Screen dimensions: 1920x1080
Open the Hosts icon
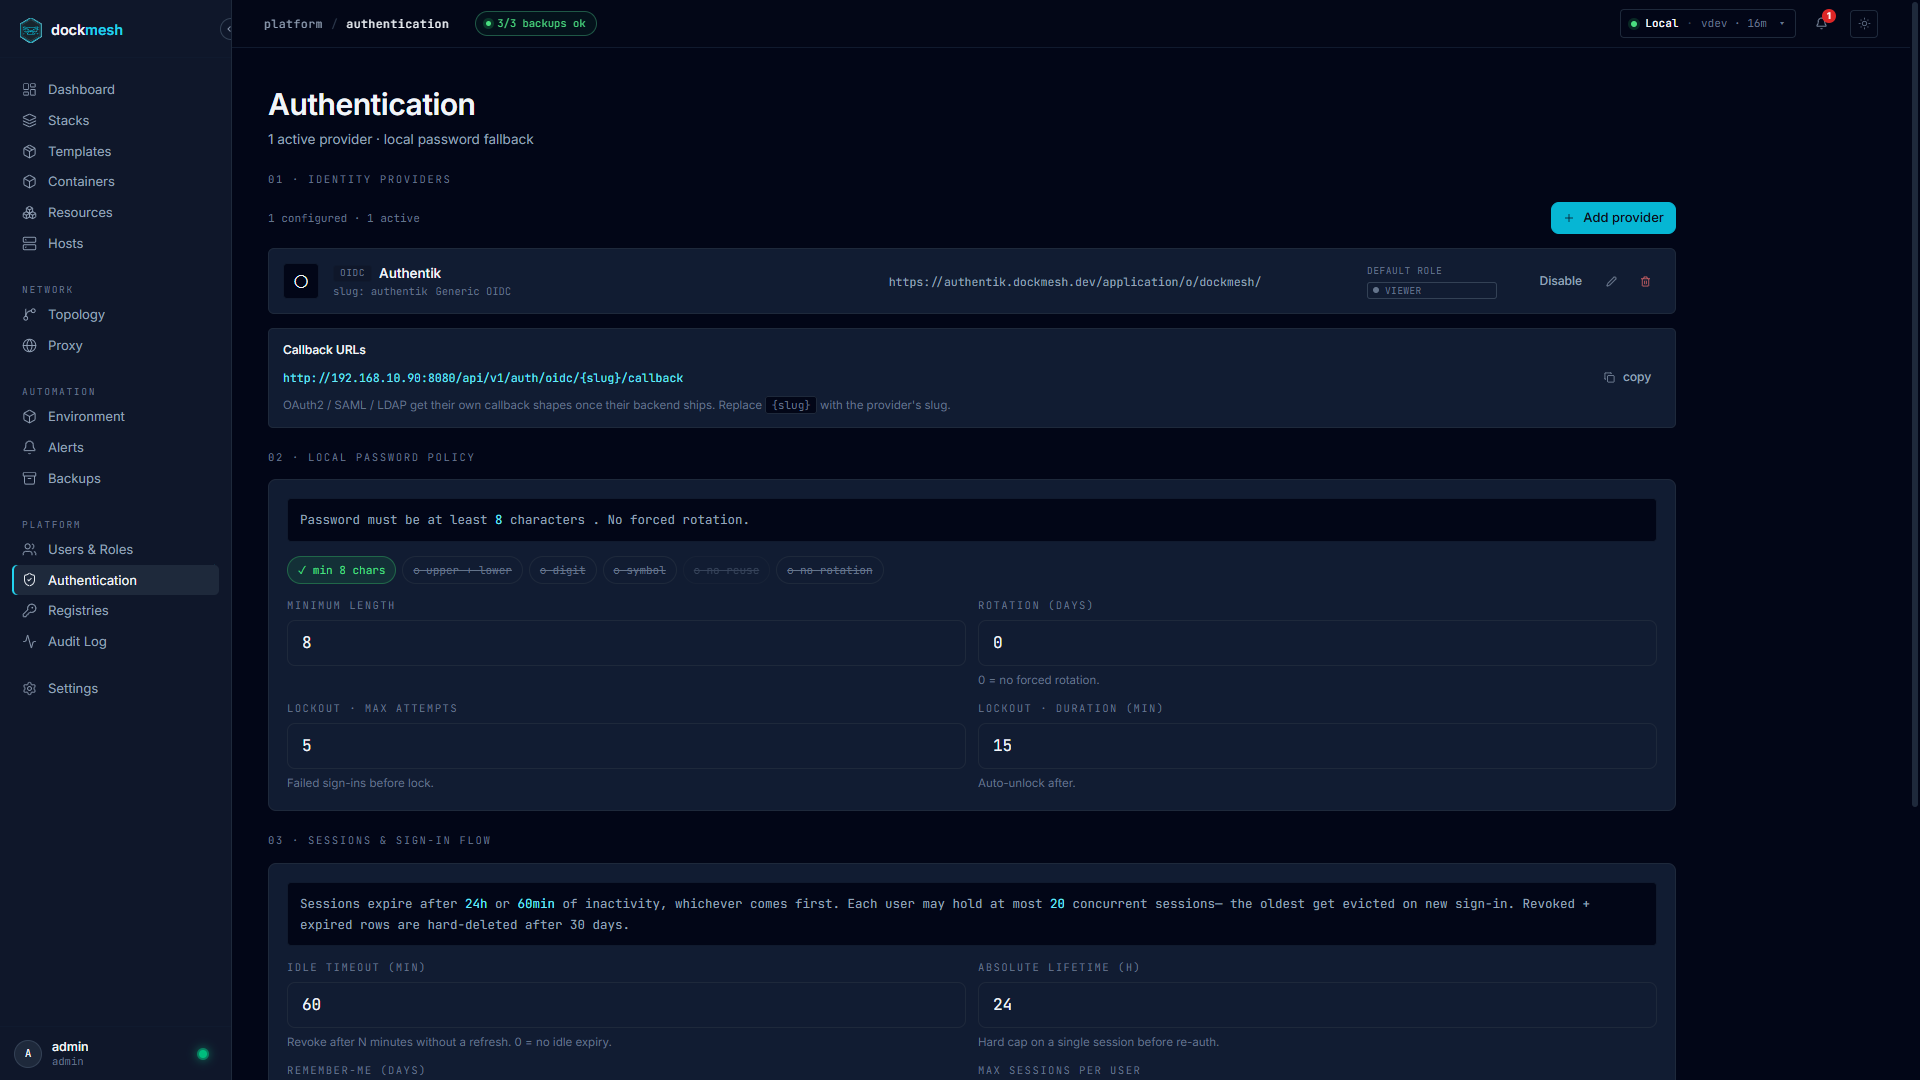pos(30,244)
